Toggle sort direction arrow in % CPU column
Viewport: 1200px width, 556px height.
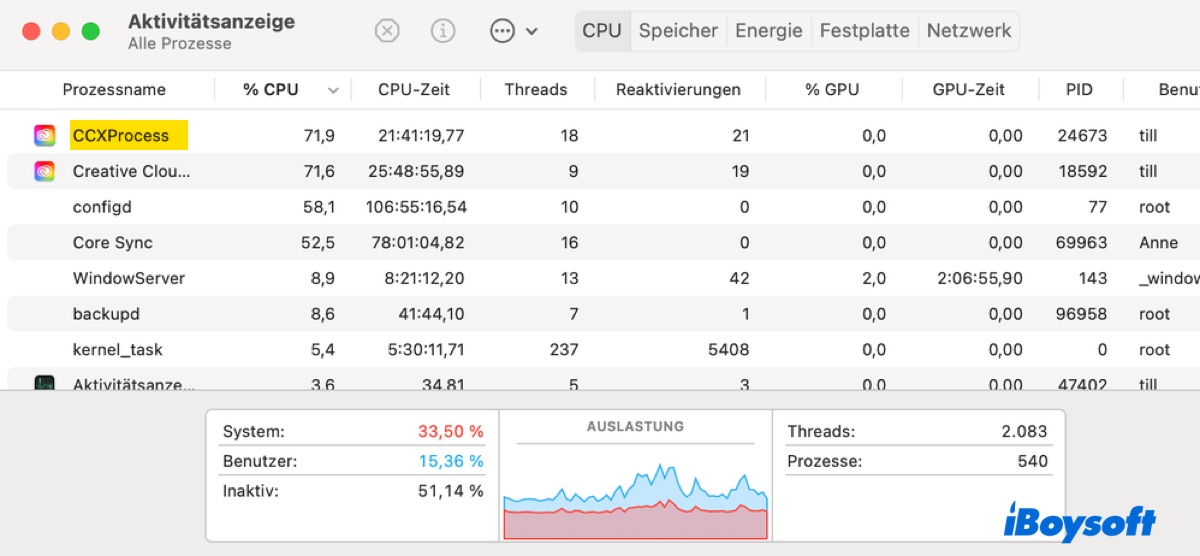coord(333,91)
